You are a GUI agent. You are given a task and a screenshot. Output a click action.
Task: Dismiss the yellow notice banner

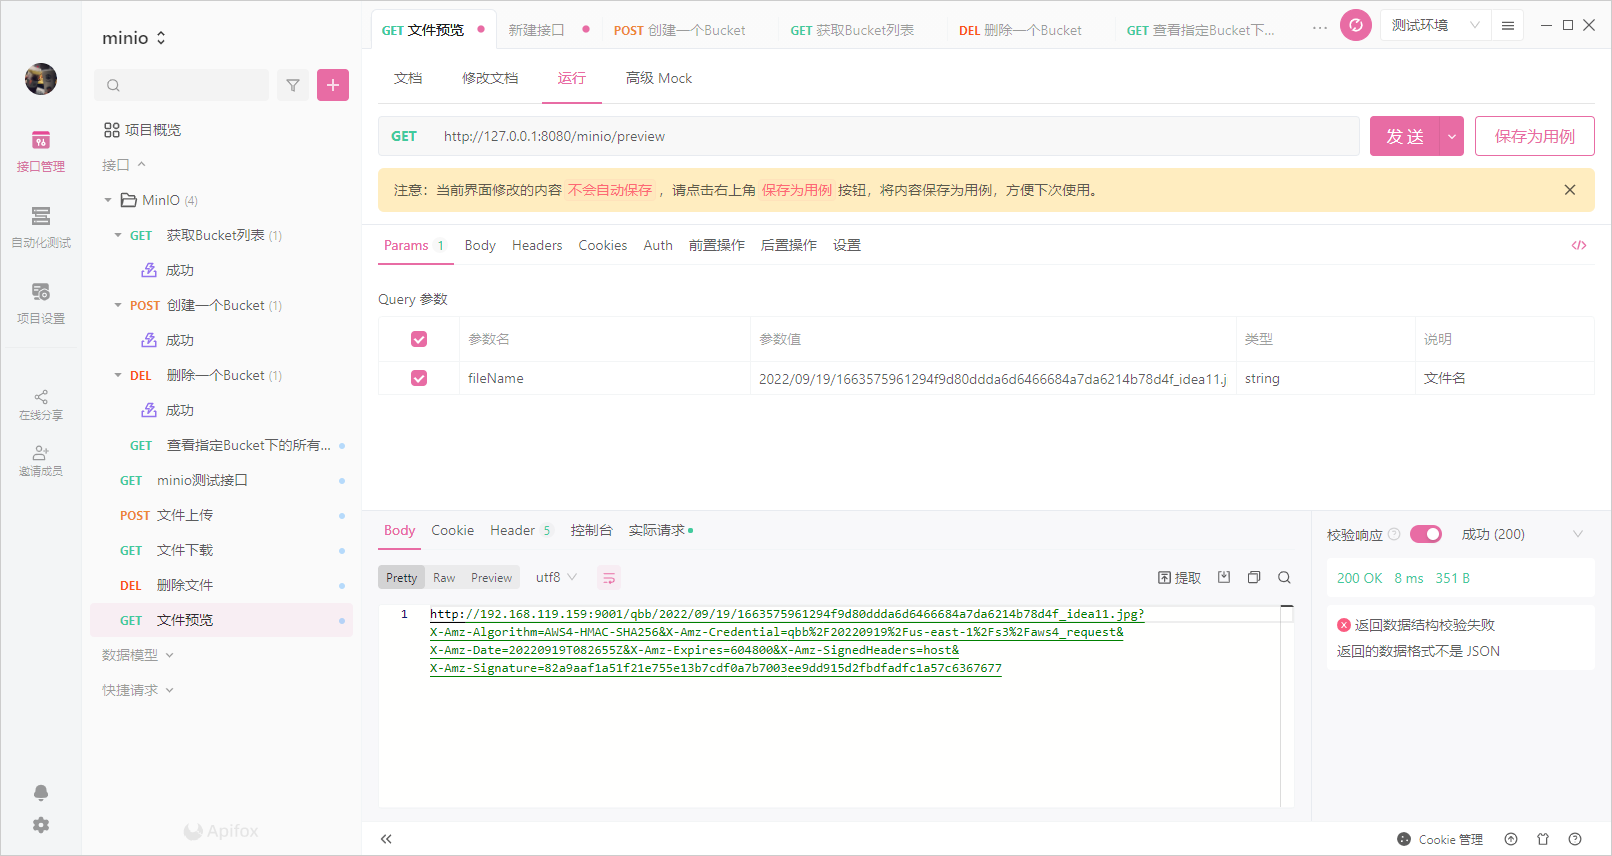(1570, 190)
